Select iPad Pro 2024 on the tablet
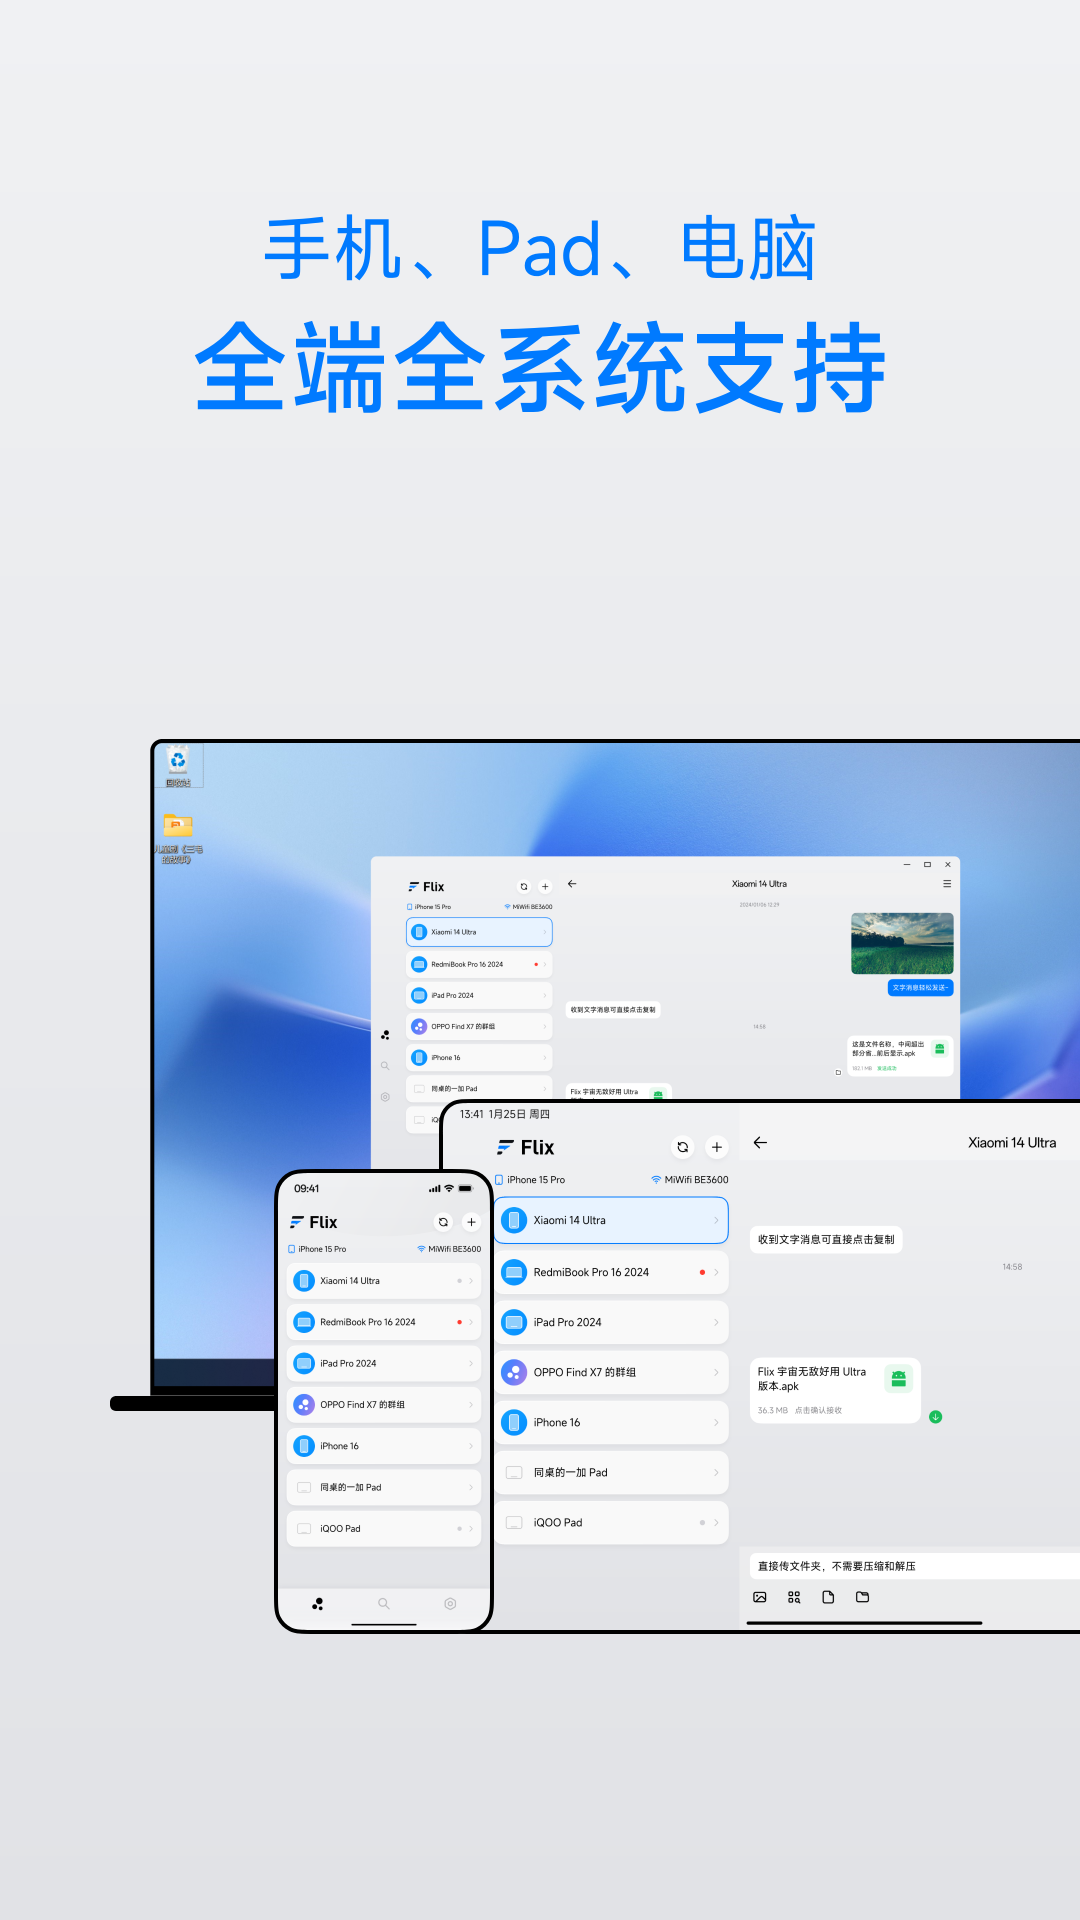The image size is (1080, 1920). 611,1322
